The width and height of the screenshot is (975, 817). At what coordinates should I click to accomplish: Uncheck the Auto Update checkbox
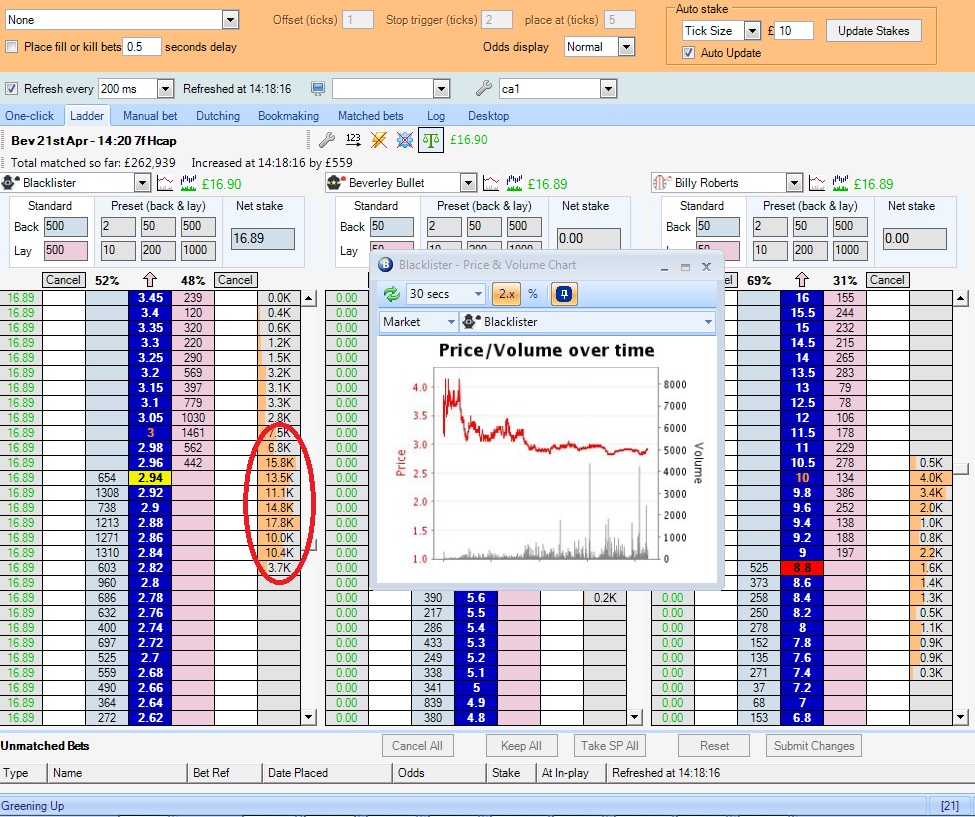(x=688, y=53)
